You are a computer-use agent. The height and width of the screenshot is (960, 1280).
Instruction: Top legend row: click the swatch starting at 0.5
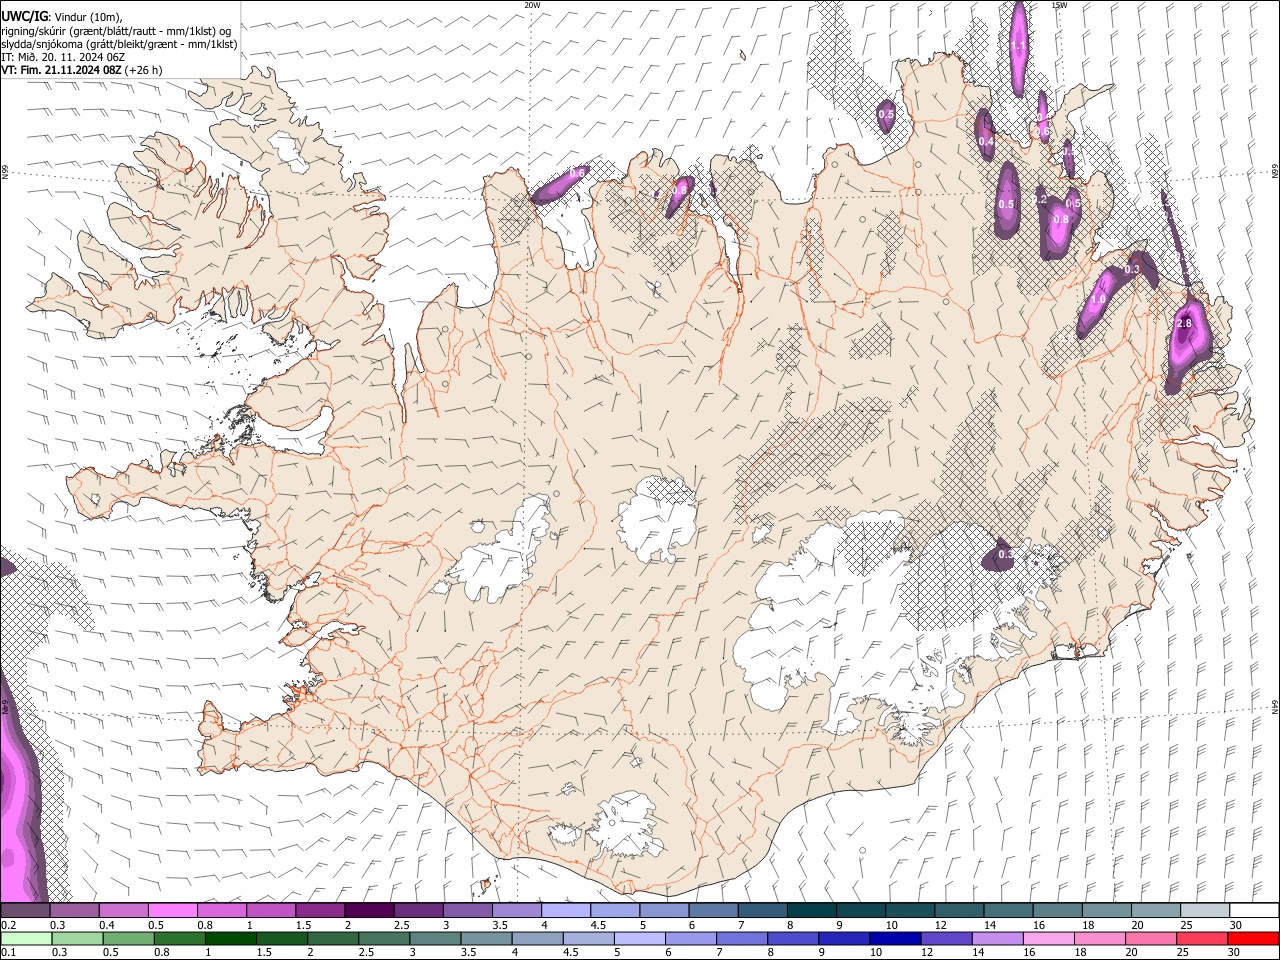172,910
